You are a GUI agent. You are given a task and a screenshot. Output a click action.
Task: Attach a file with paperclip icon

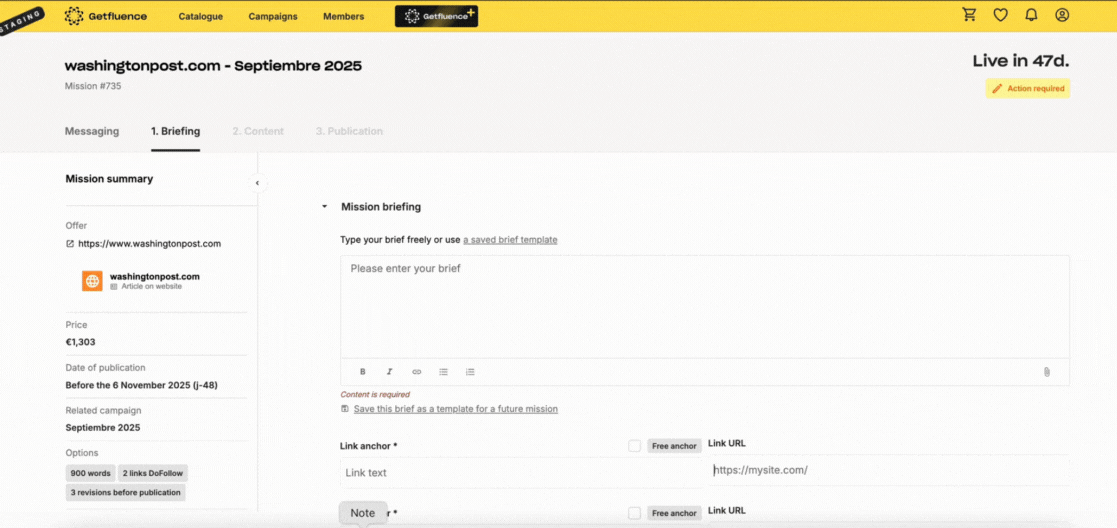coord(1046,372)
